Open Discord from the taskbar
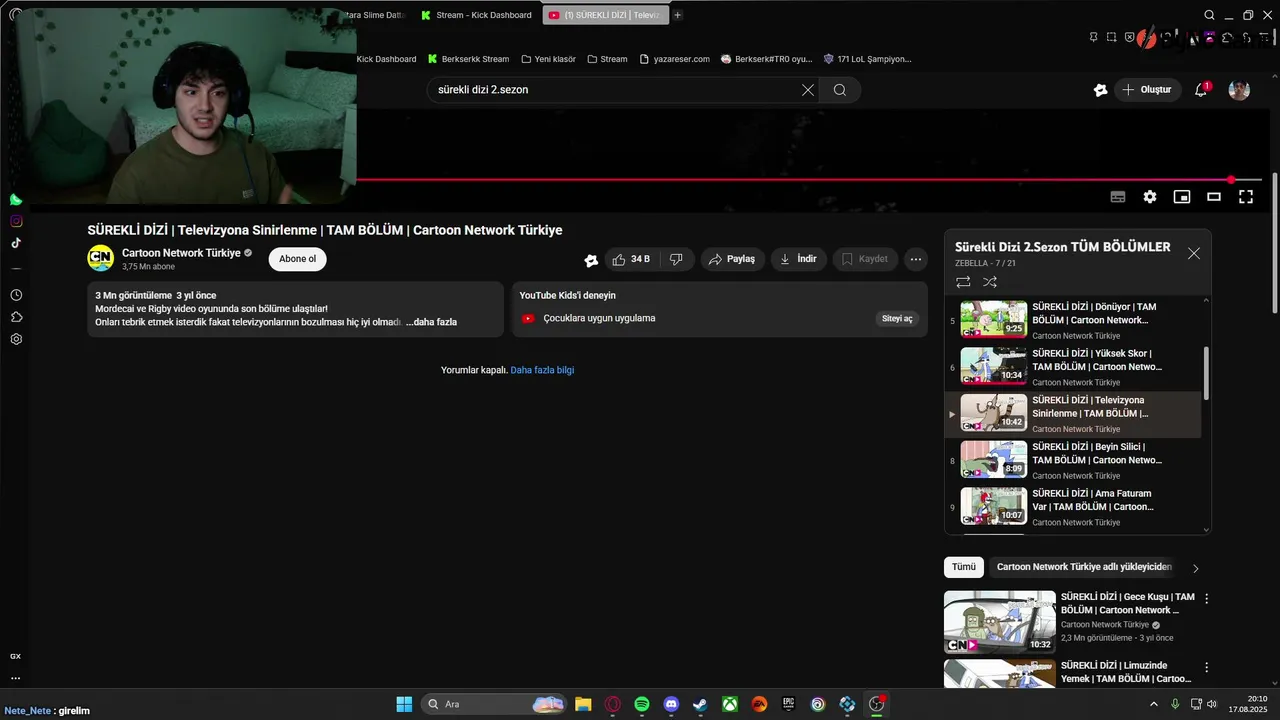Screen dimensions: 1280x720 click(671, 704)
